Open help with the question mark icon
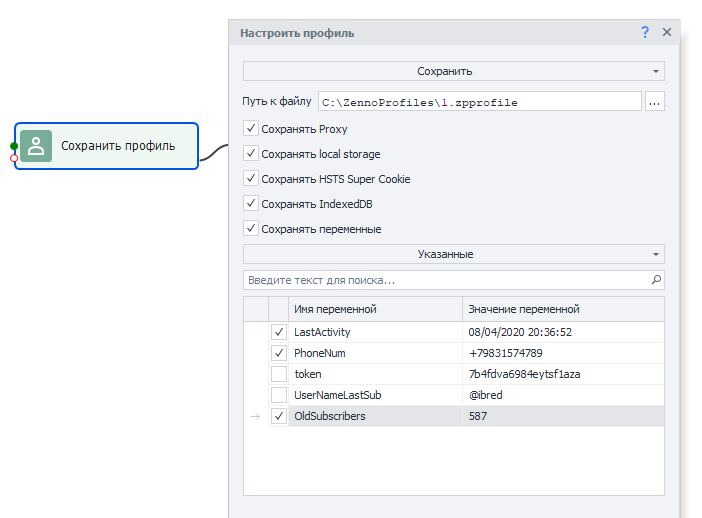The height and width of the screenshot is (518, 702). click(x=645, y=33)
